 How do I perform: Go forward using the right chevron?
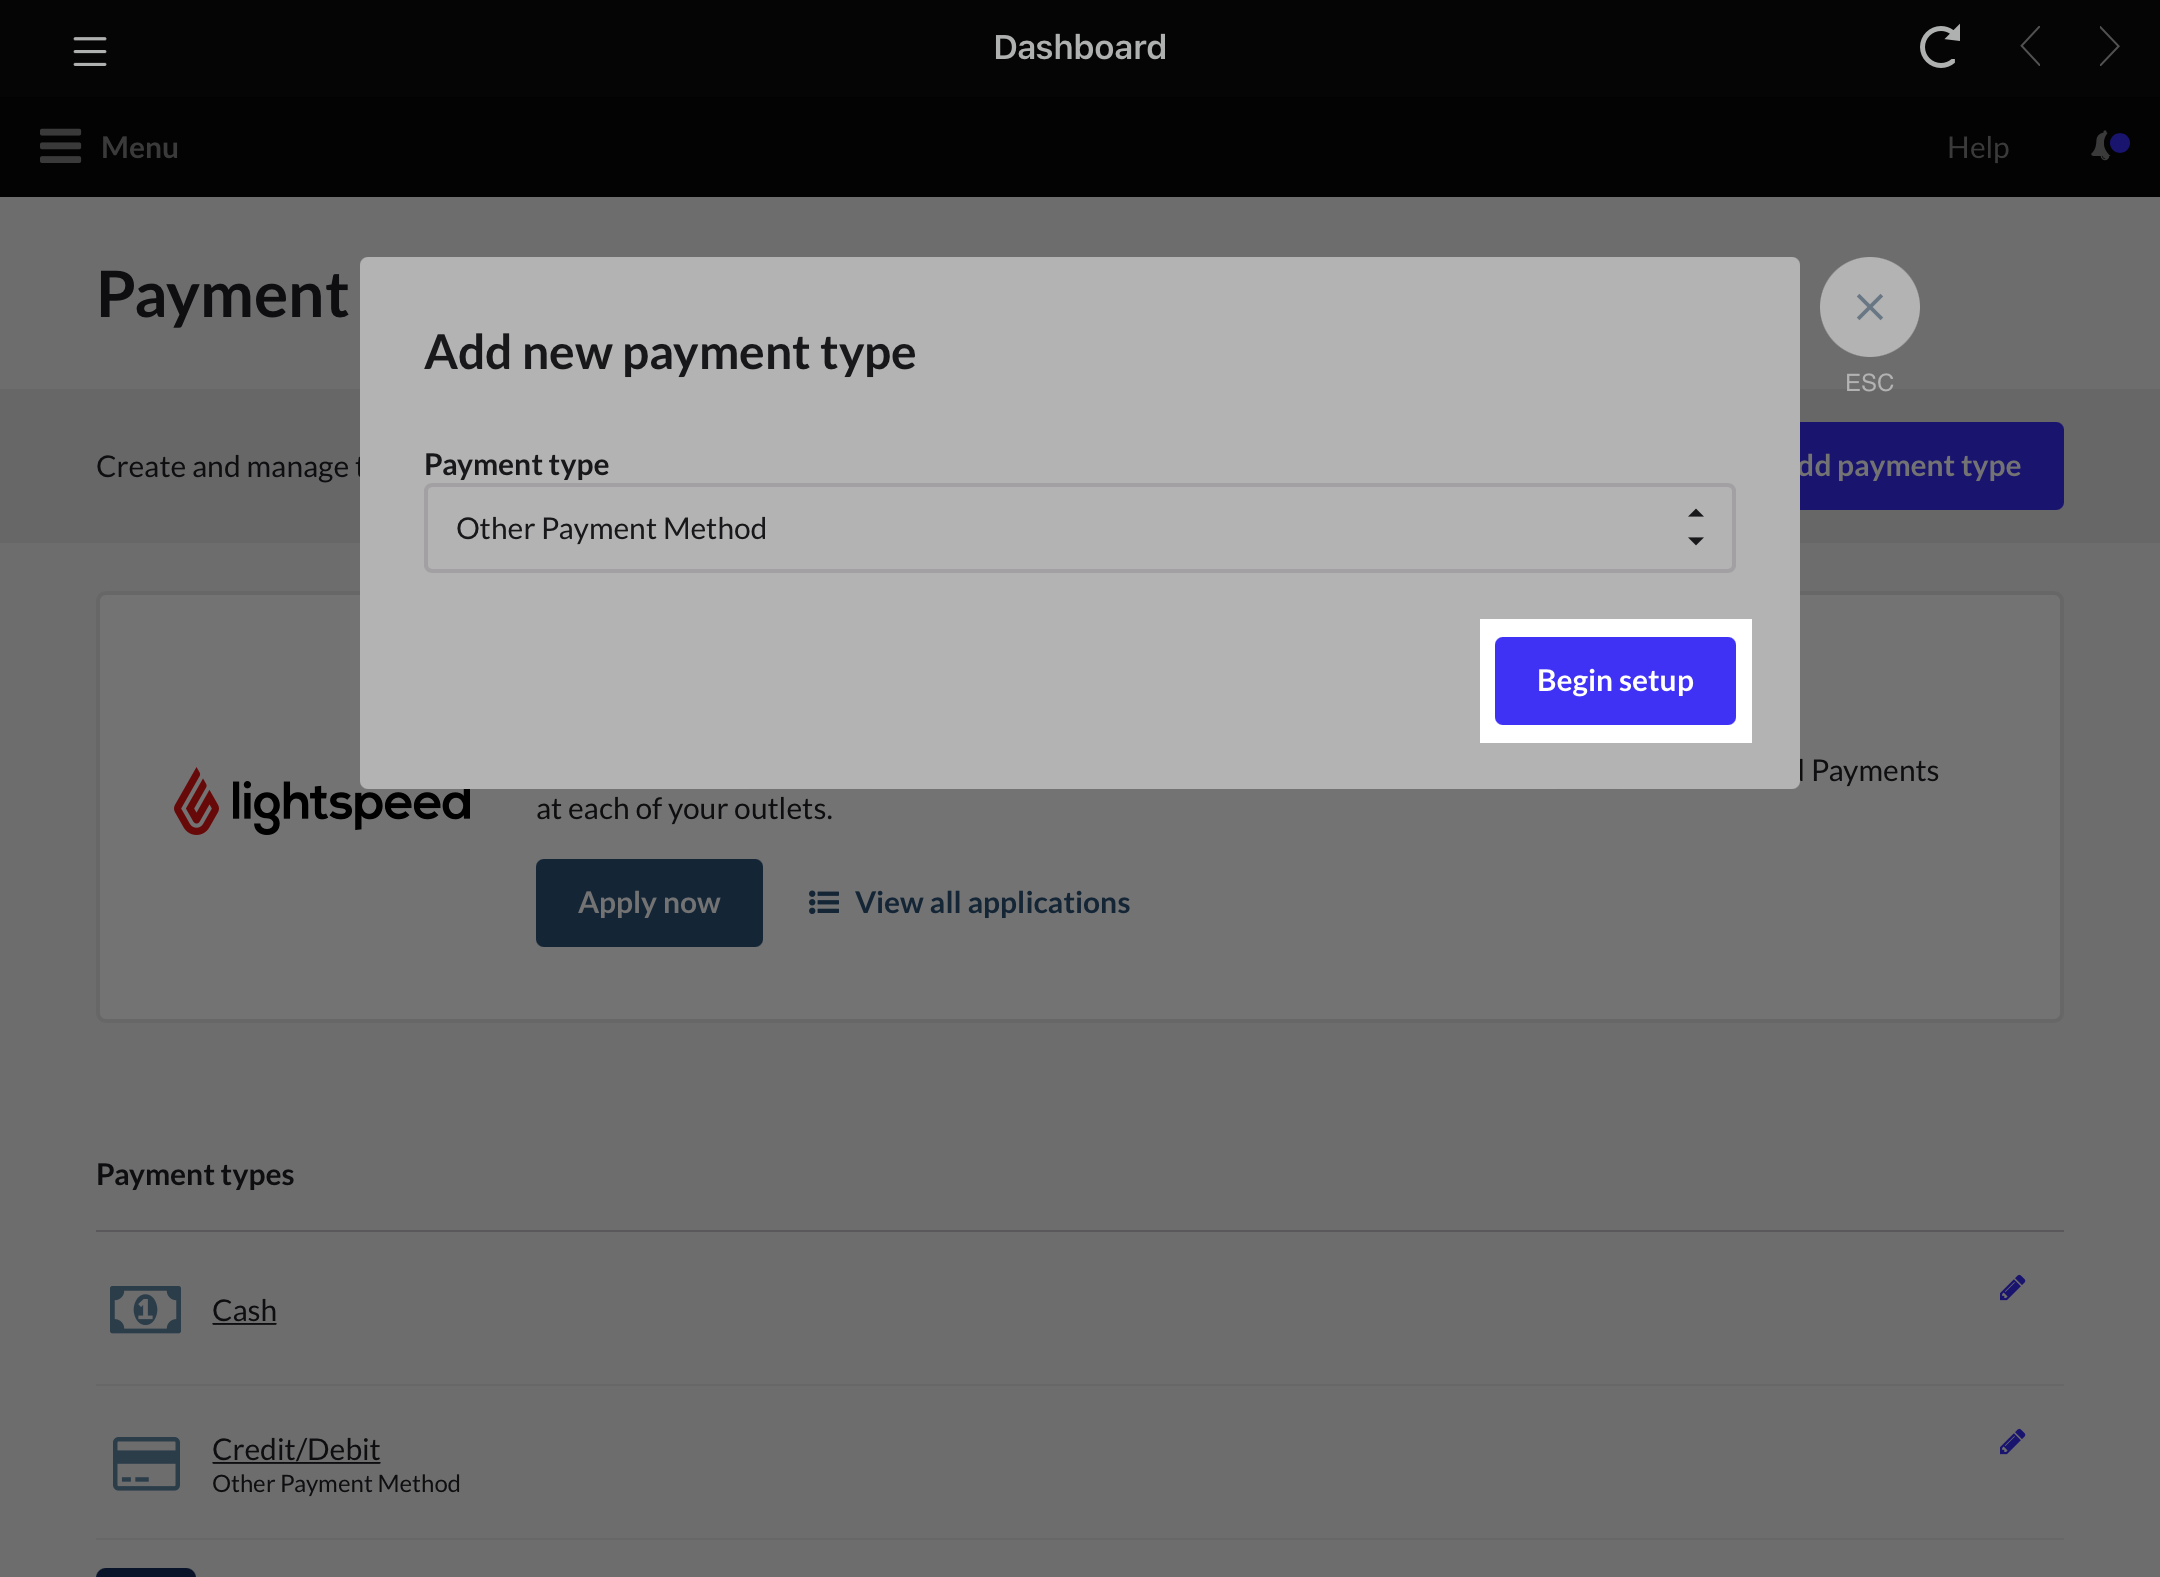coord(2108,47)
